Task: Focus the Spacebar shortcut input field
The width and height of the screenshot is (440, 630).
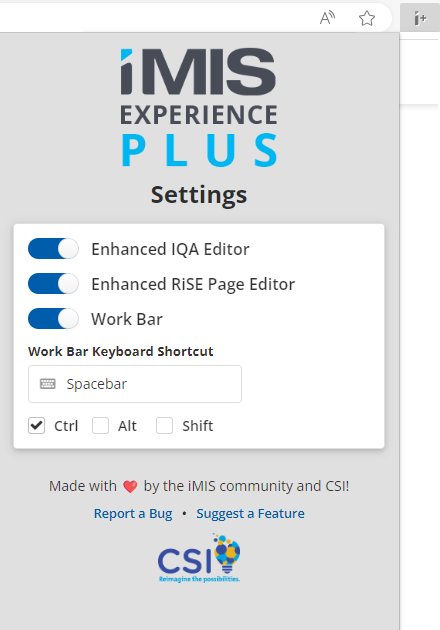Action: click(135, 384)
